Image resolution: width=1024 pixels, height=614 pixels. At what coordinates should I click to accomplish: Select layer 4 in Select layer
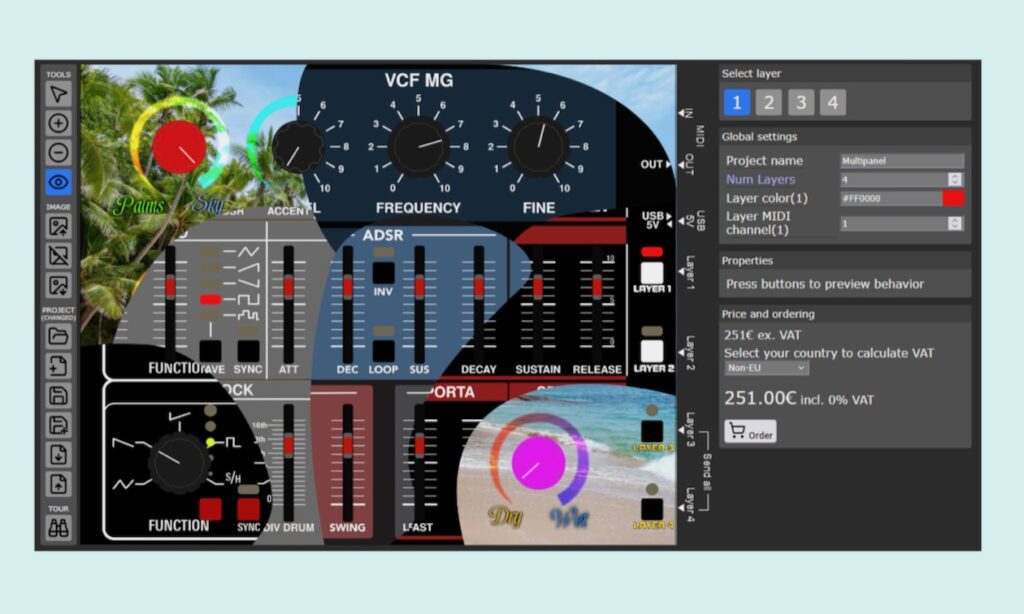pyautogui.click(x=833, y=101)
